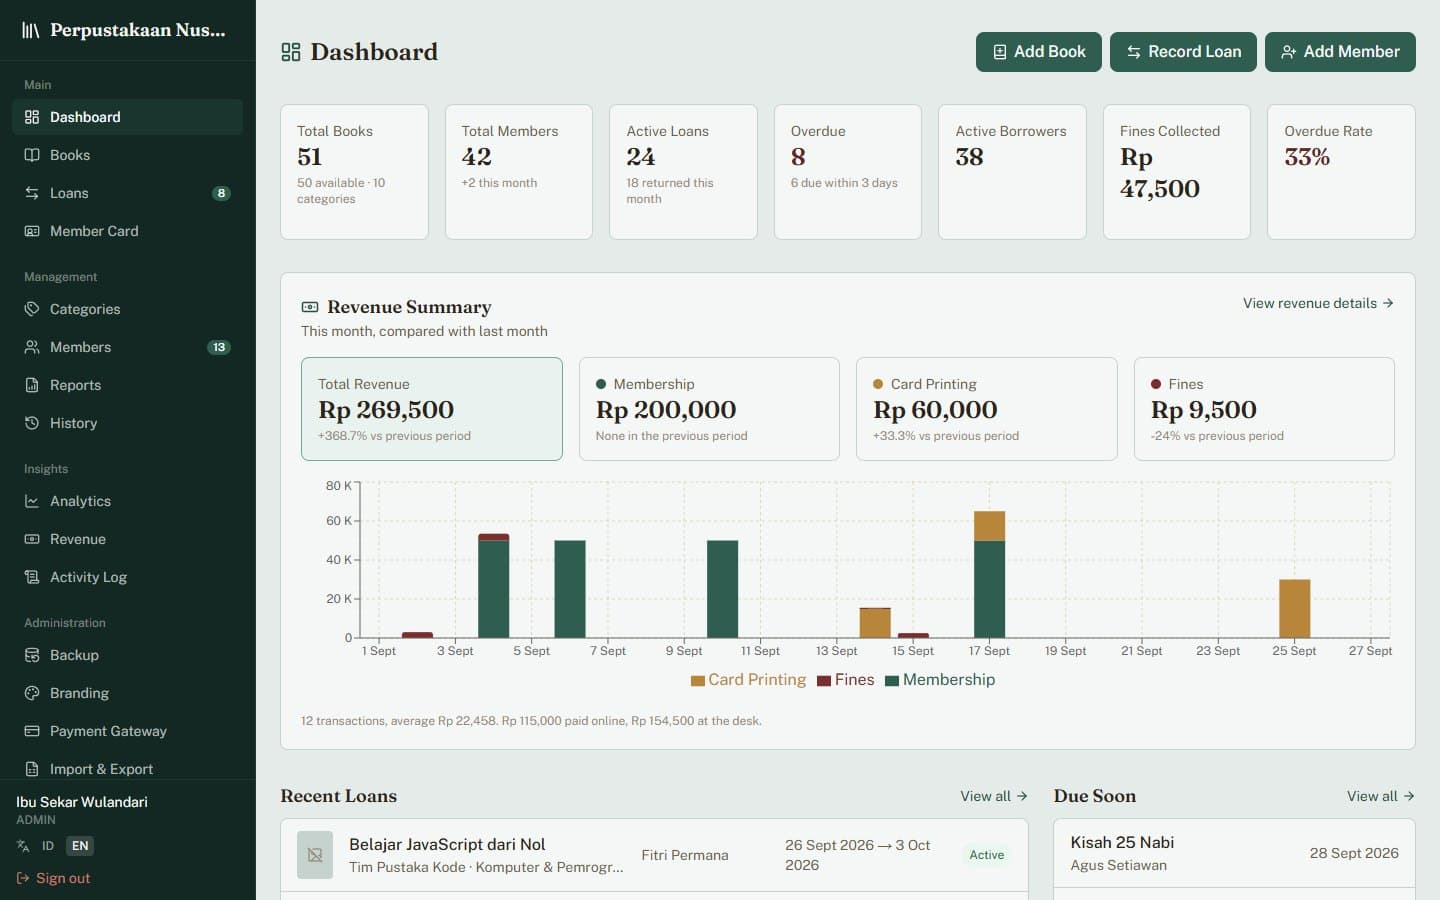Image resolution: width=1440 pixels, height=900 pixels.
Task: Click the Books open-book icon
Action: 32,155
